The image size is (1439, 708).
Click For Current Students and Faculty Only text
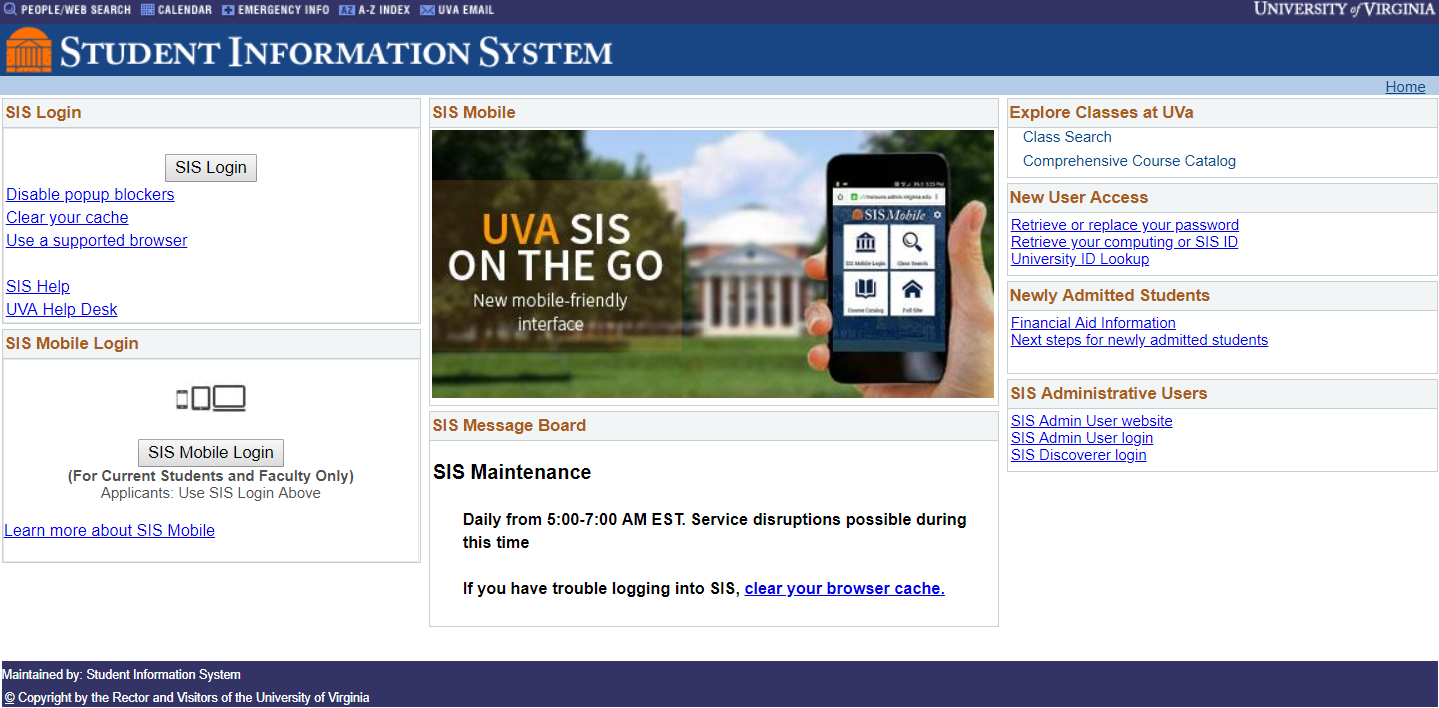[211, 476]
